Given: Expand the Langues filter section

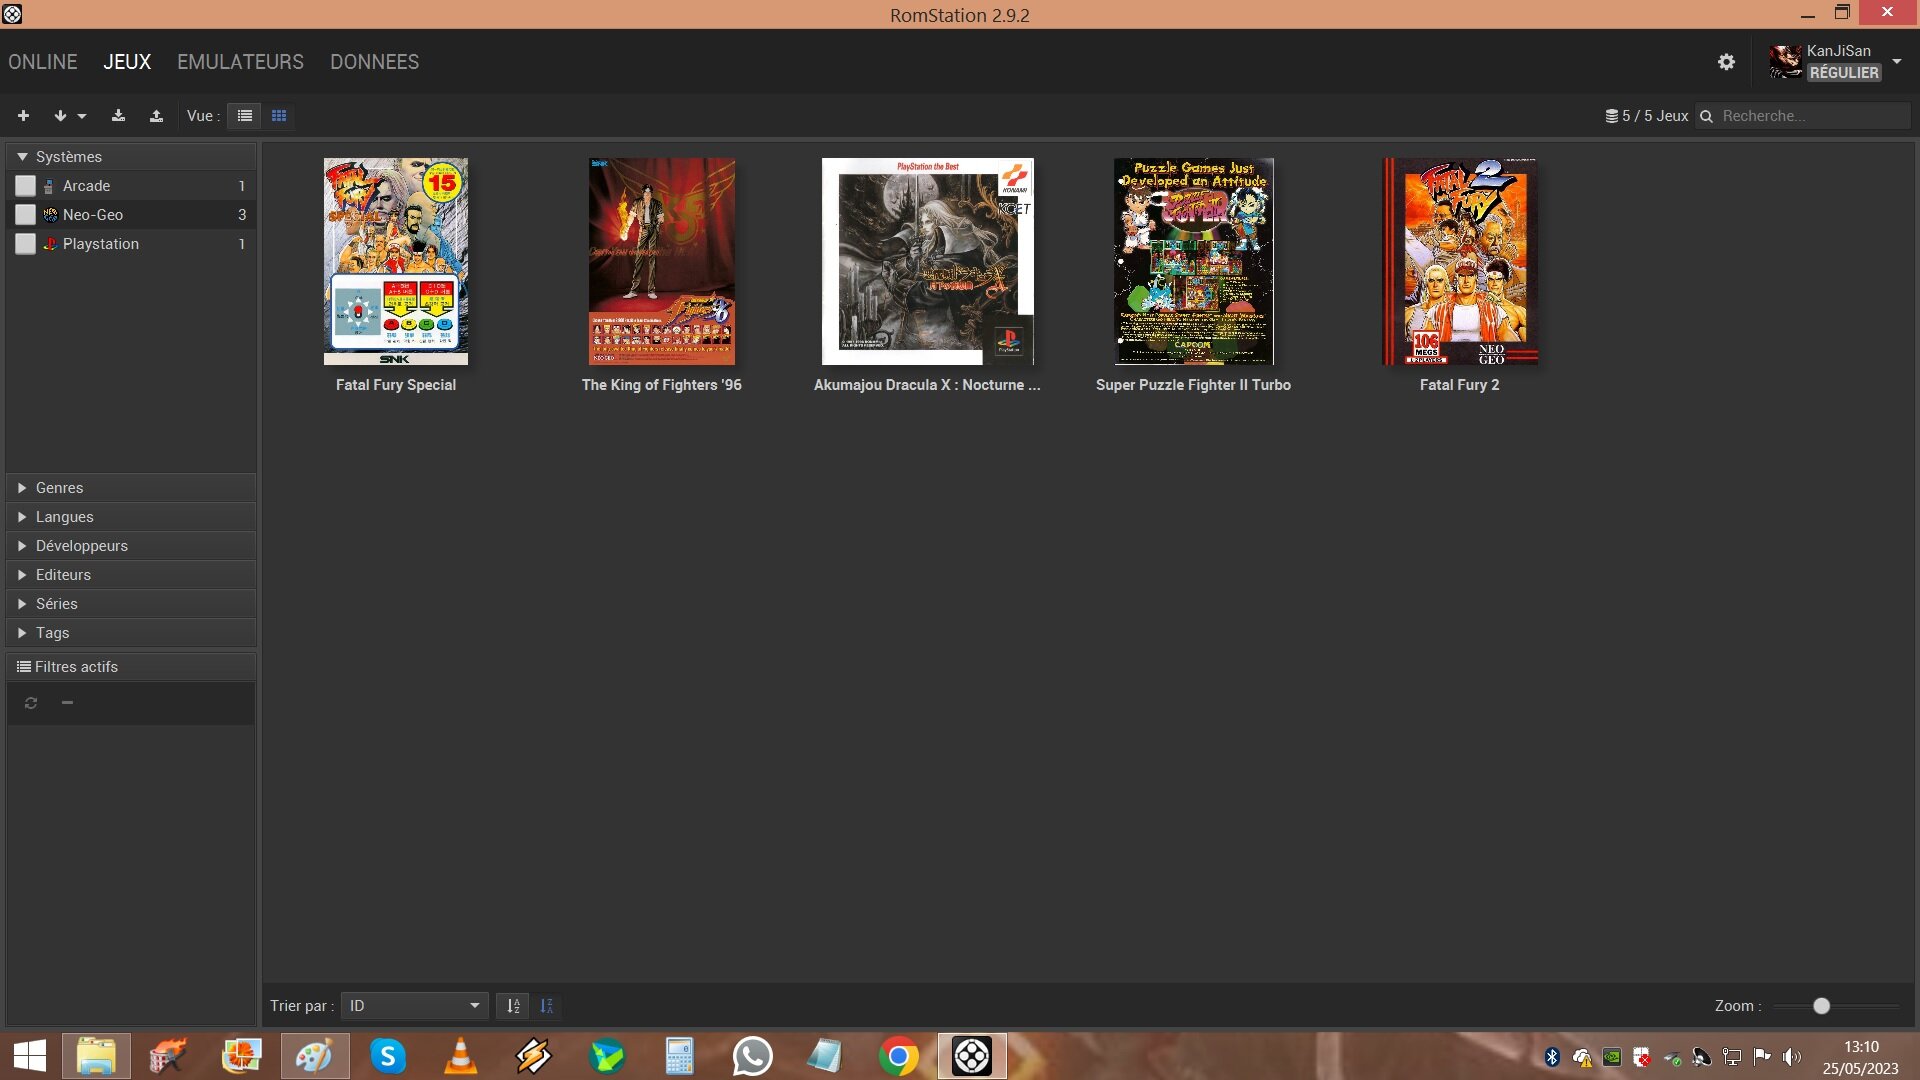Looking at the screenshot, I should (131, 517).
